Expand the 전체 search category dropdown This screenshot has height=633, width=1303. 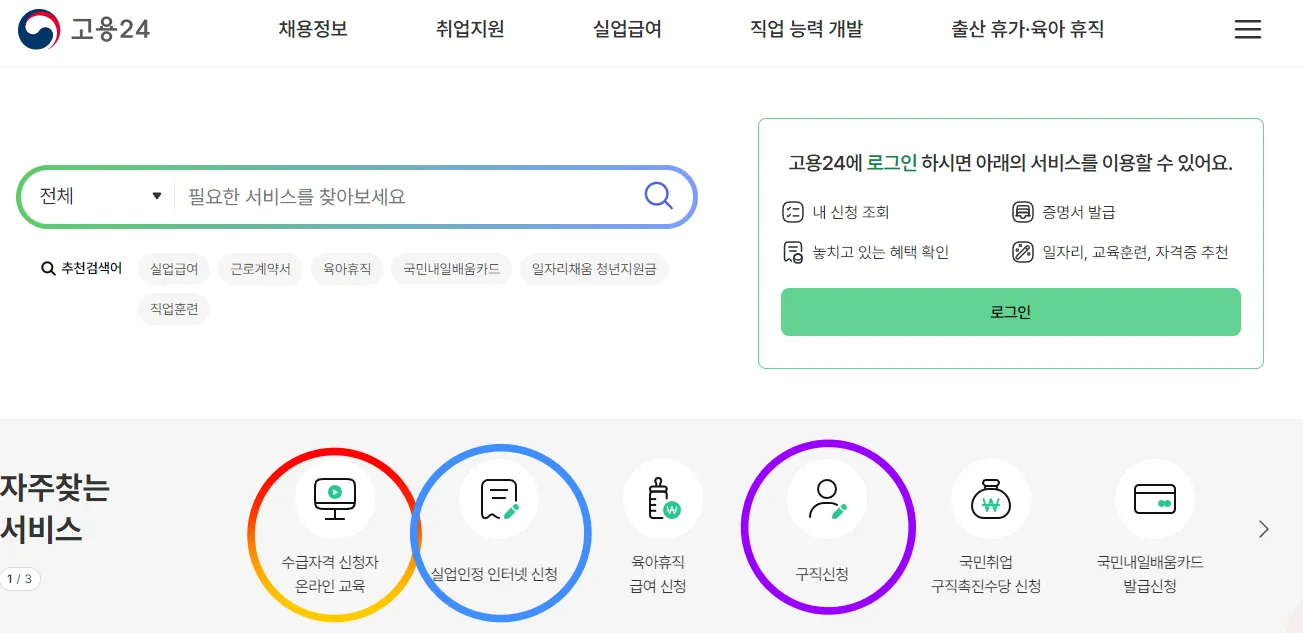pyautogui.click(x=97, y=196)
